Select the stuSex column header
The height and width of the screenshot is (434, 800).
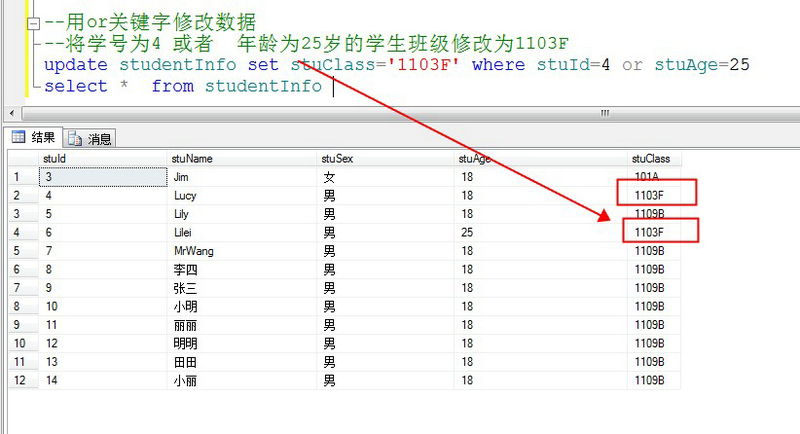[x=385, y=159]
